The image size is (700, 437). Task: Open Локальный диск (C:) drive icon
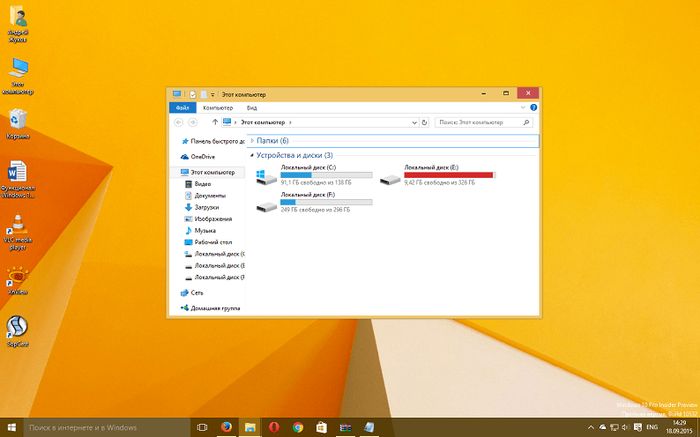point(267,177)
